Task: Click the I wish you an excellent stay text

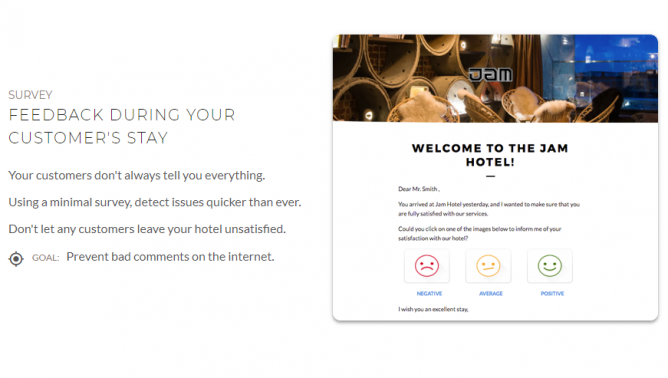Action: point(433,309)
